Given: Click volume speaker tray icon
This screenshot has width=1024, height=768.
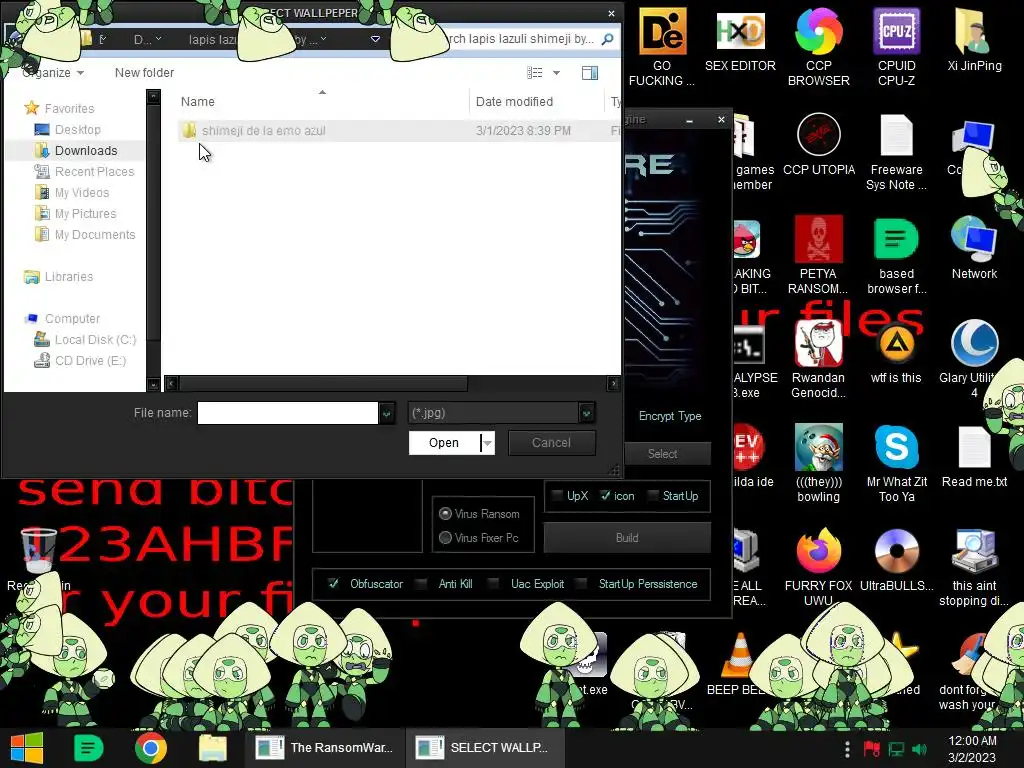Looking at the screenshot, I should coord(920,749).
